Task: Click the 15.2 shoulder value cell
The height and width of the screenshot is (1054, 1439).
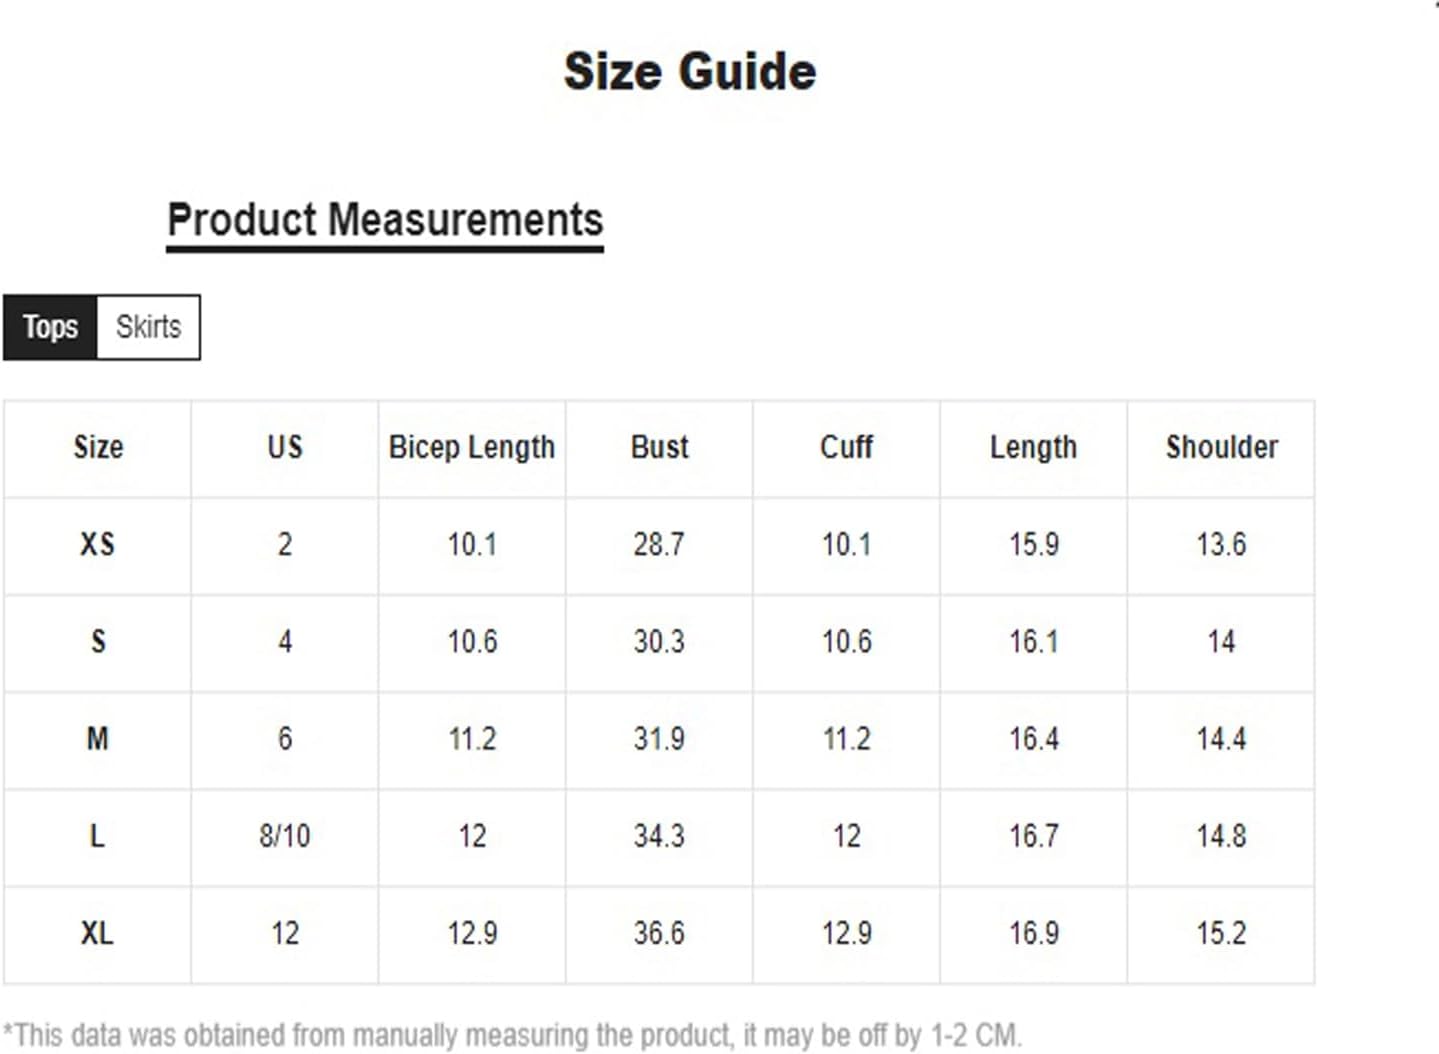Action: tap(1221, 934)
